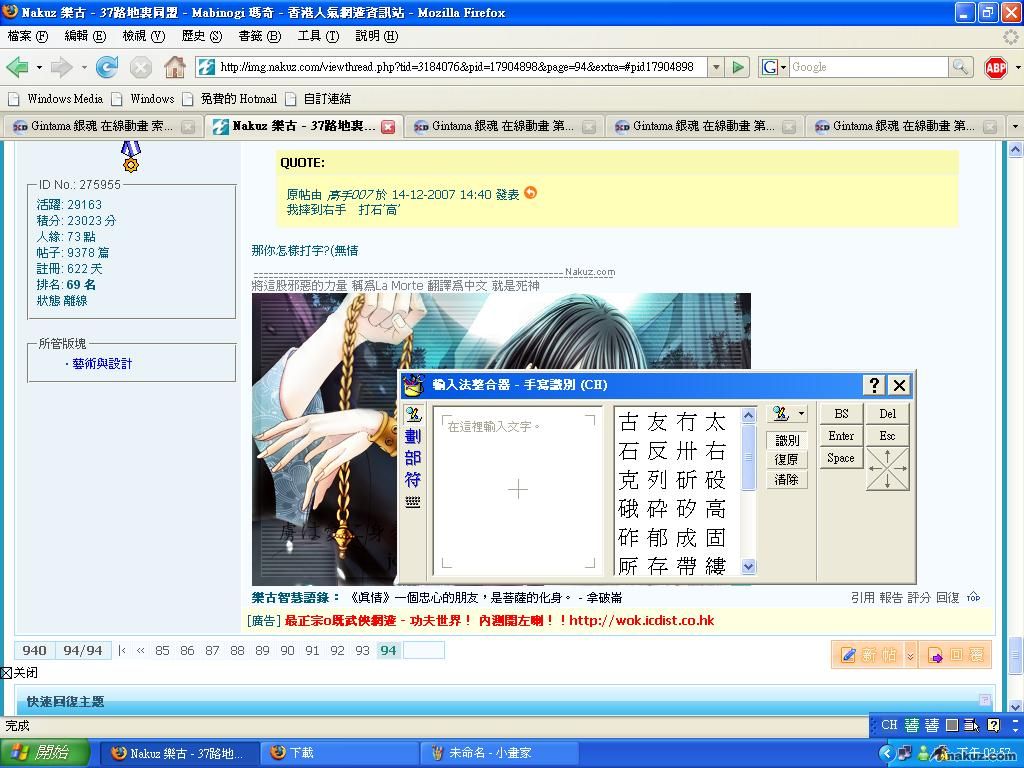
Task: Click the CH language indicator on language bar
Action: (x=889, y=725)
